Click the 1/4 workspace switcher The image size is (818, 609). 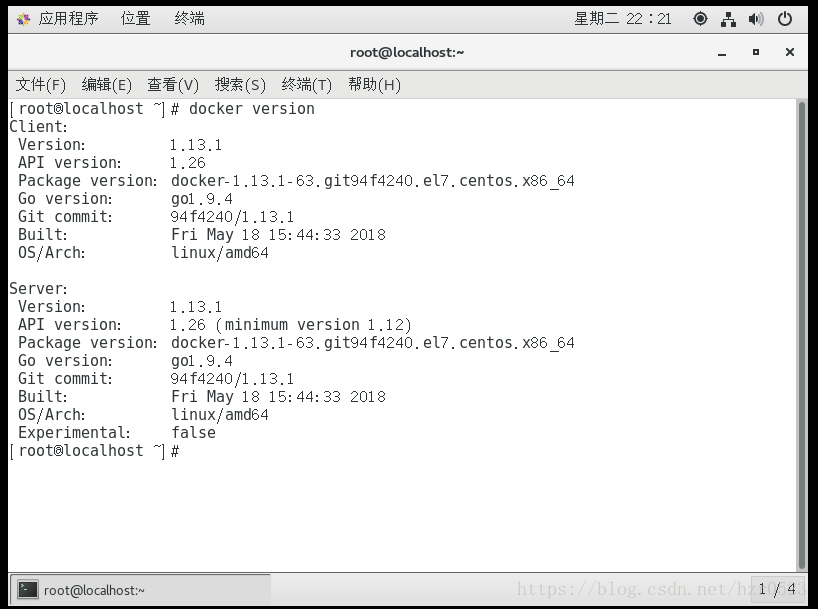(778, 590)
